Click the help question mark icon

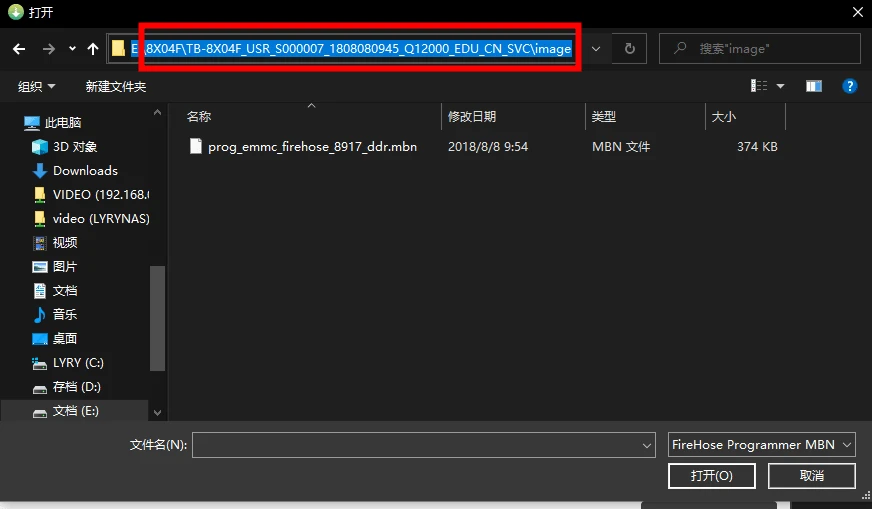(x=849, y=87)
